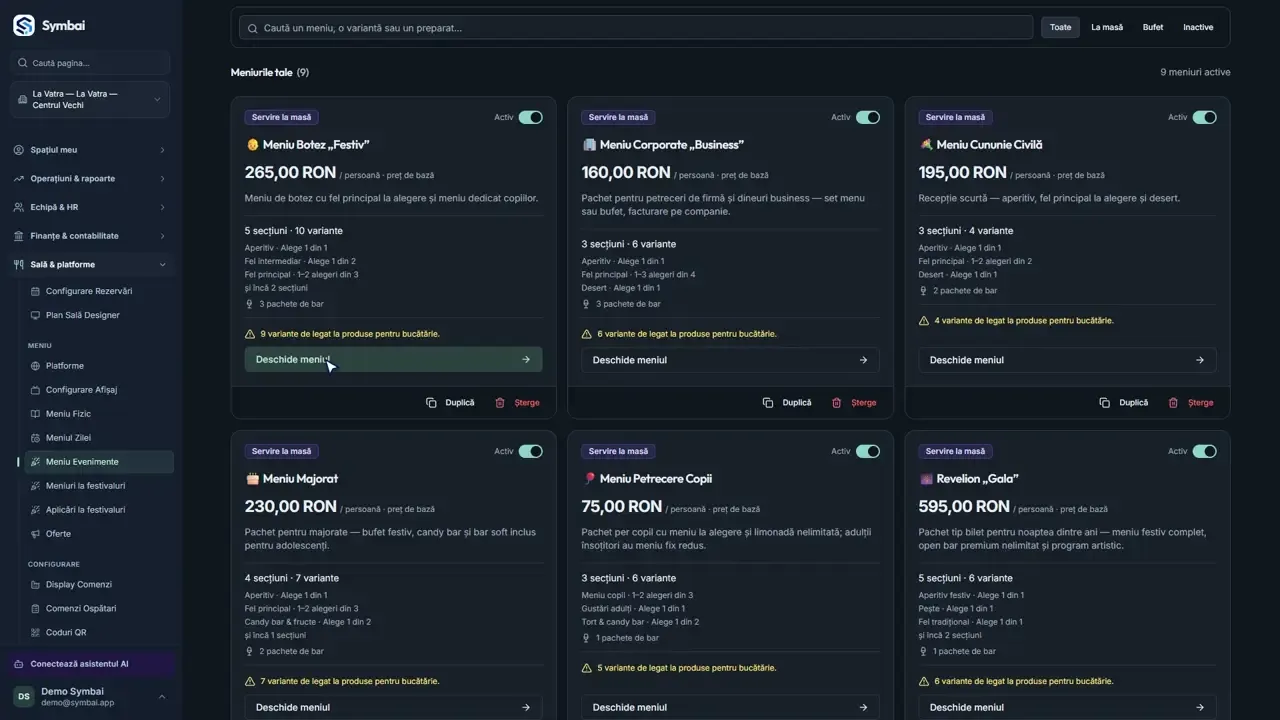Click the Conectează asistentul AI icon
Image resolution: width=1280 pixels, height=720 pixels.
(x=19, y=664)
